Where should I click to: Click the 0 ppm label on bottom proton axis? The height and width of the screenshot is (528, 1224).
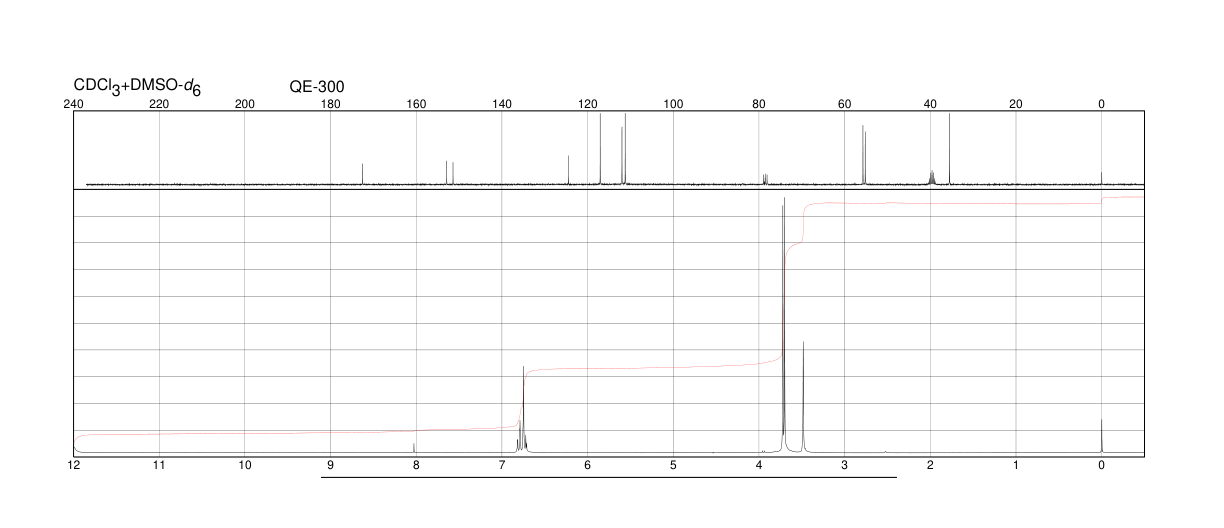click(1102, 465)
